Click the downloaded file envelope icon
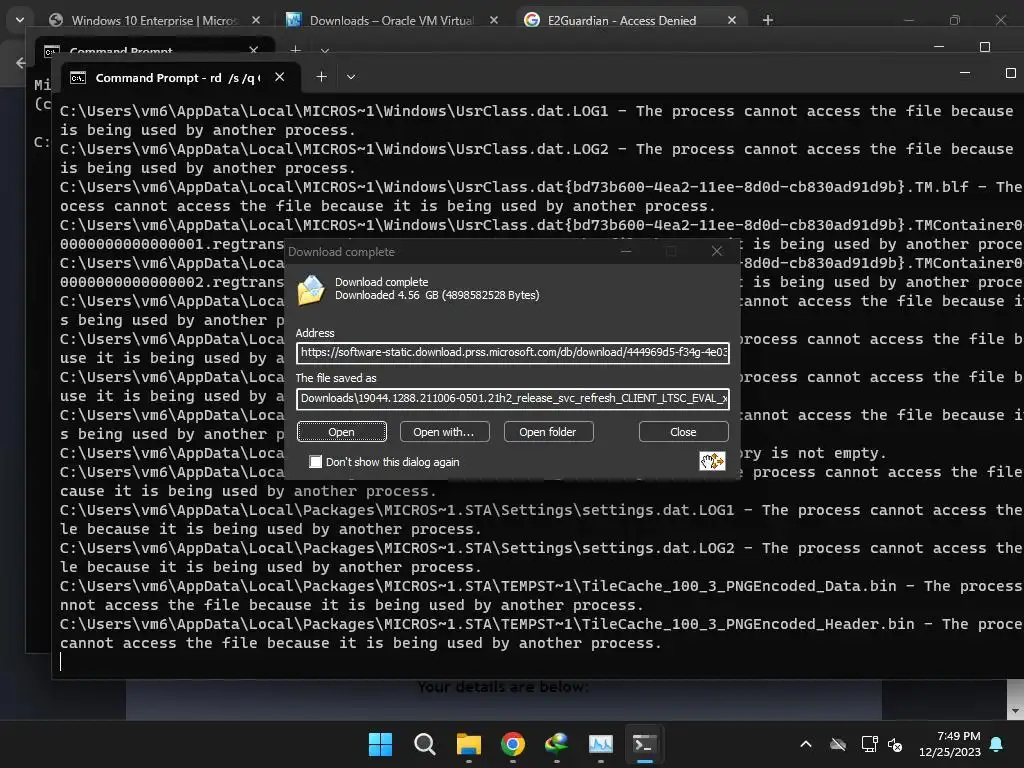1024x768 pixels. point(311,290)
